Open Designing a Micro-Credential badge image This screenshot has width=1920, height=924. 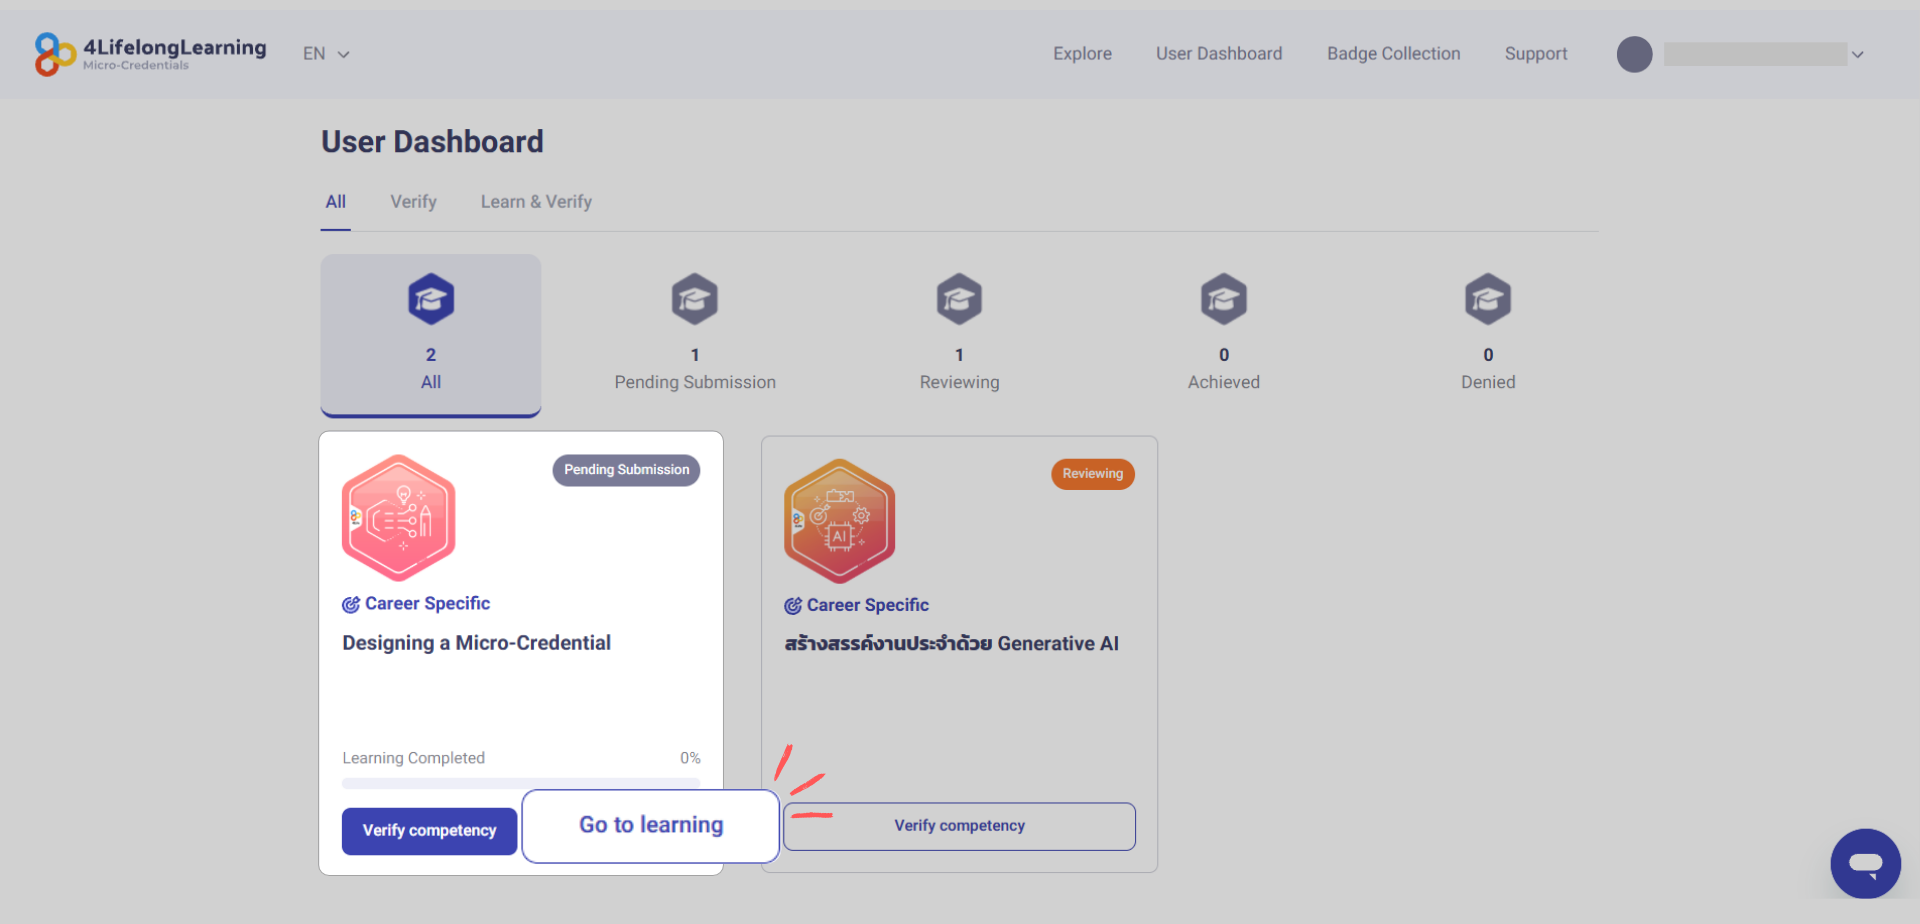399,518
